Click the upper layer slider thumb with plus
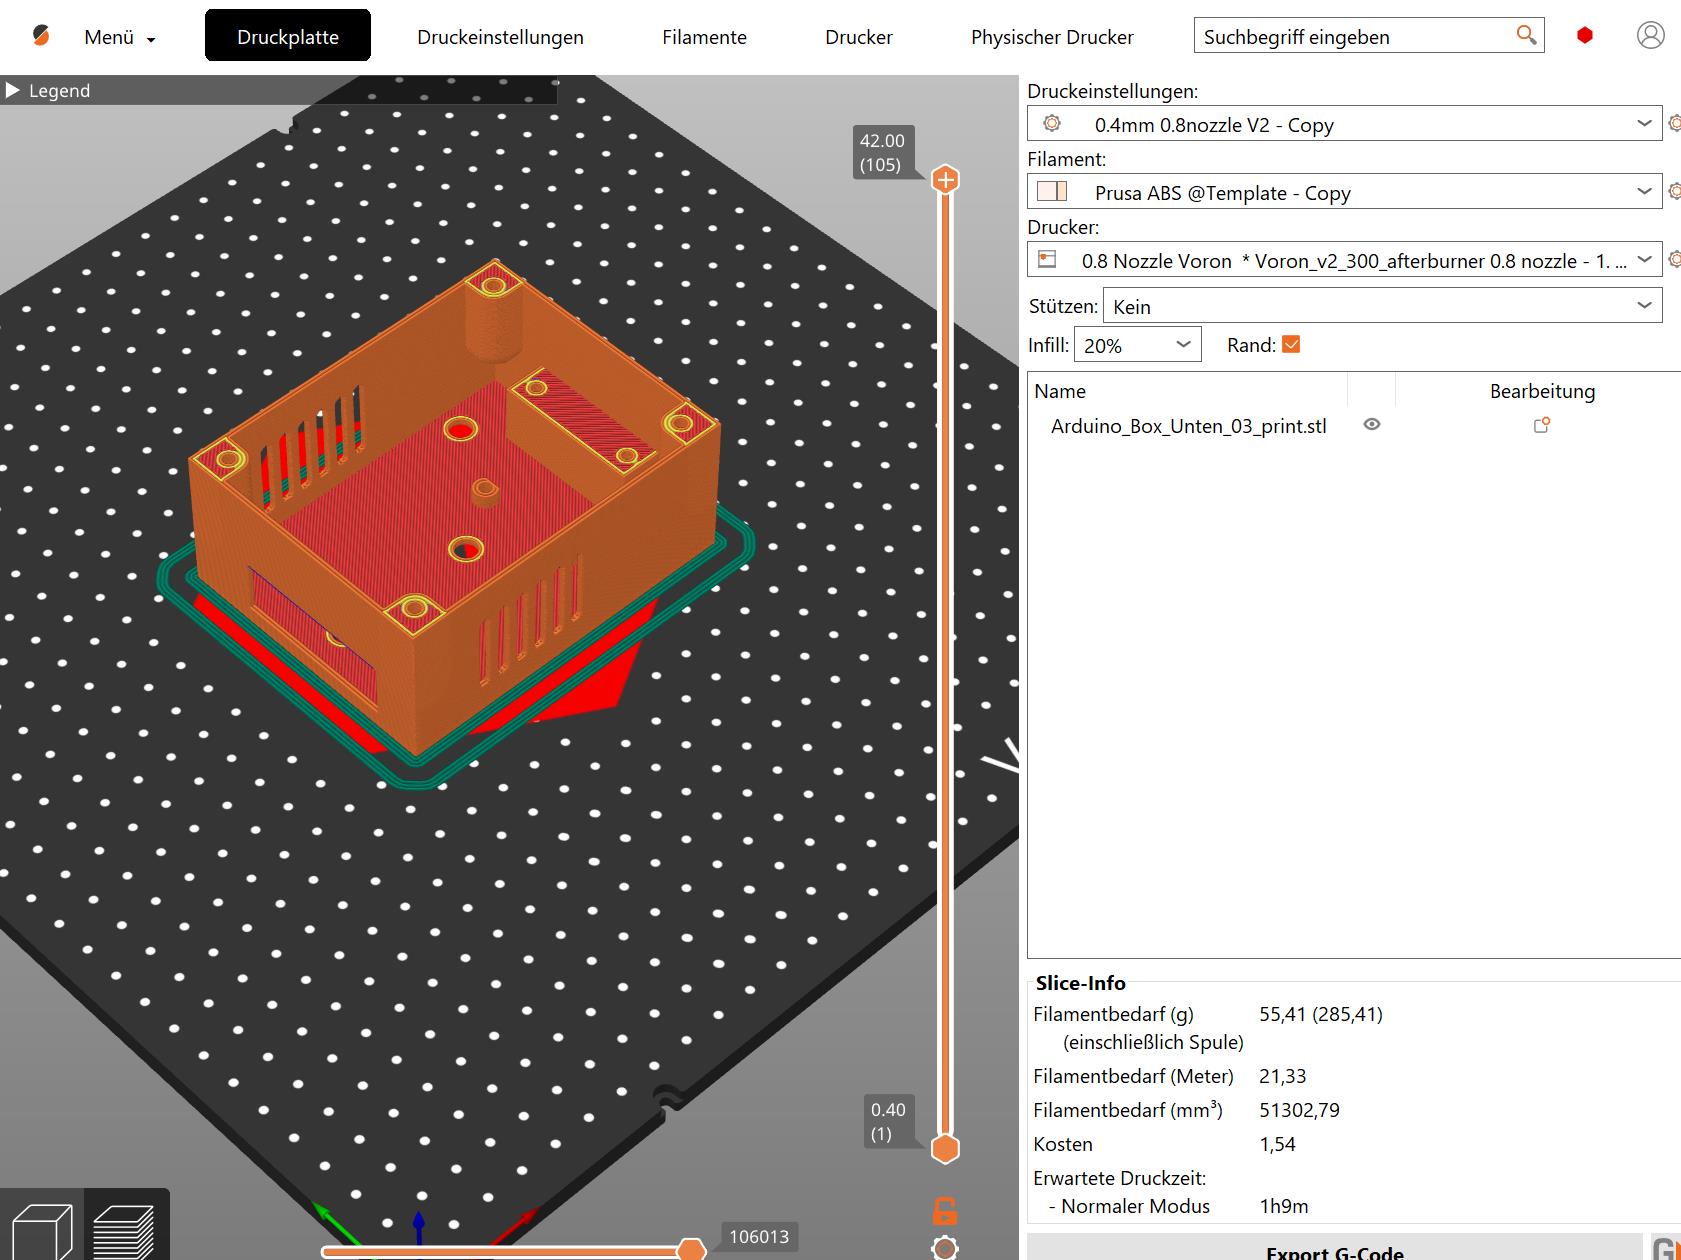The image size is (1681, 1260). click(945, 180)
